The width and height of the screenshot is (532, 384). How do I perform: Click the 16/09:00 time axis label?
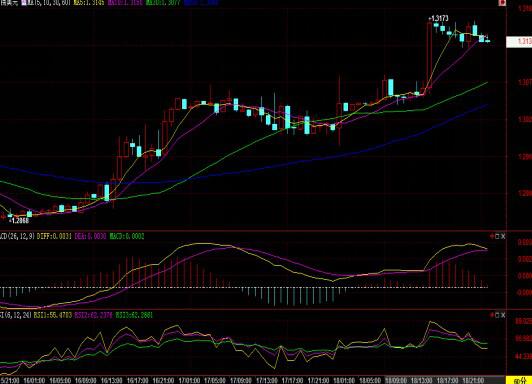[x=86, y=381]
